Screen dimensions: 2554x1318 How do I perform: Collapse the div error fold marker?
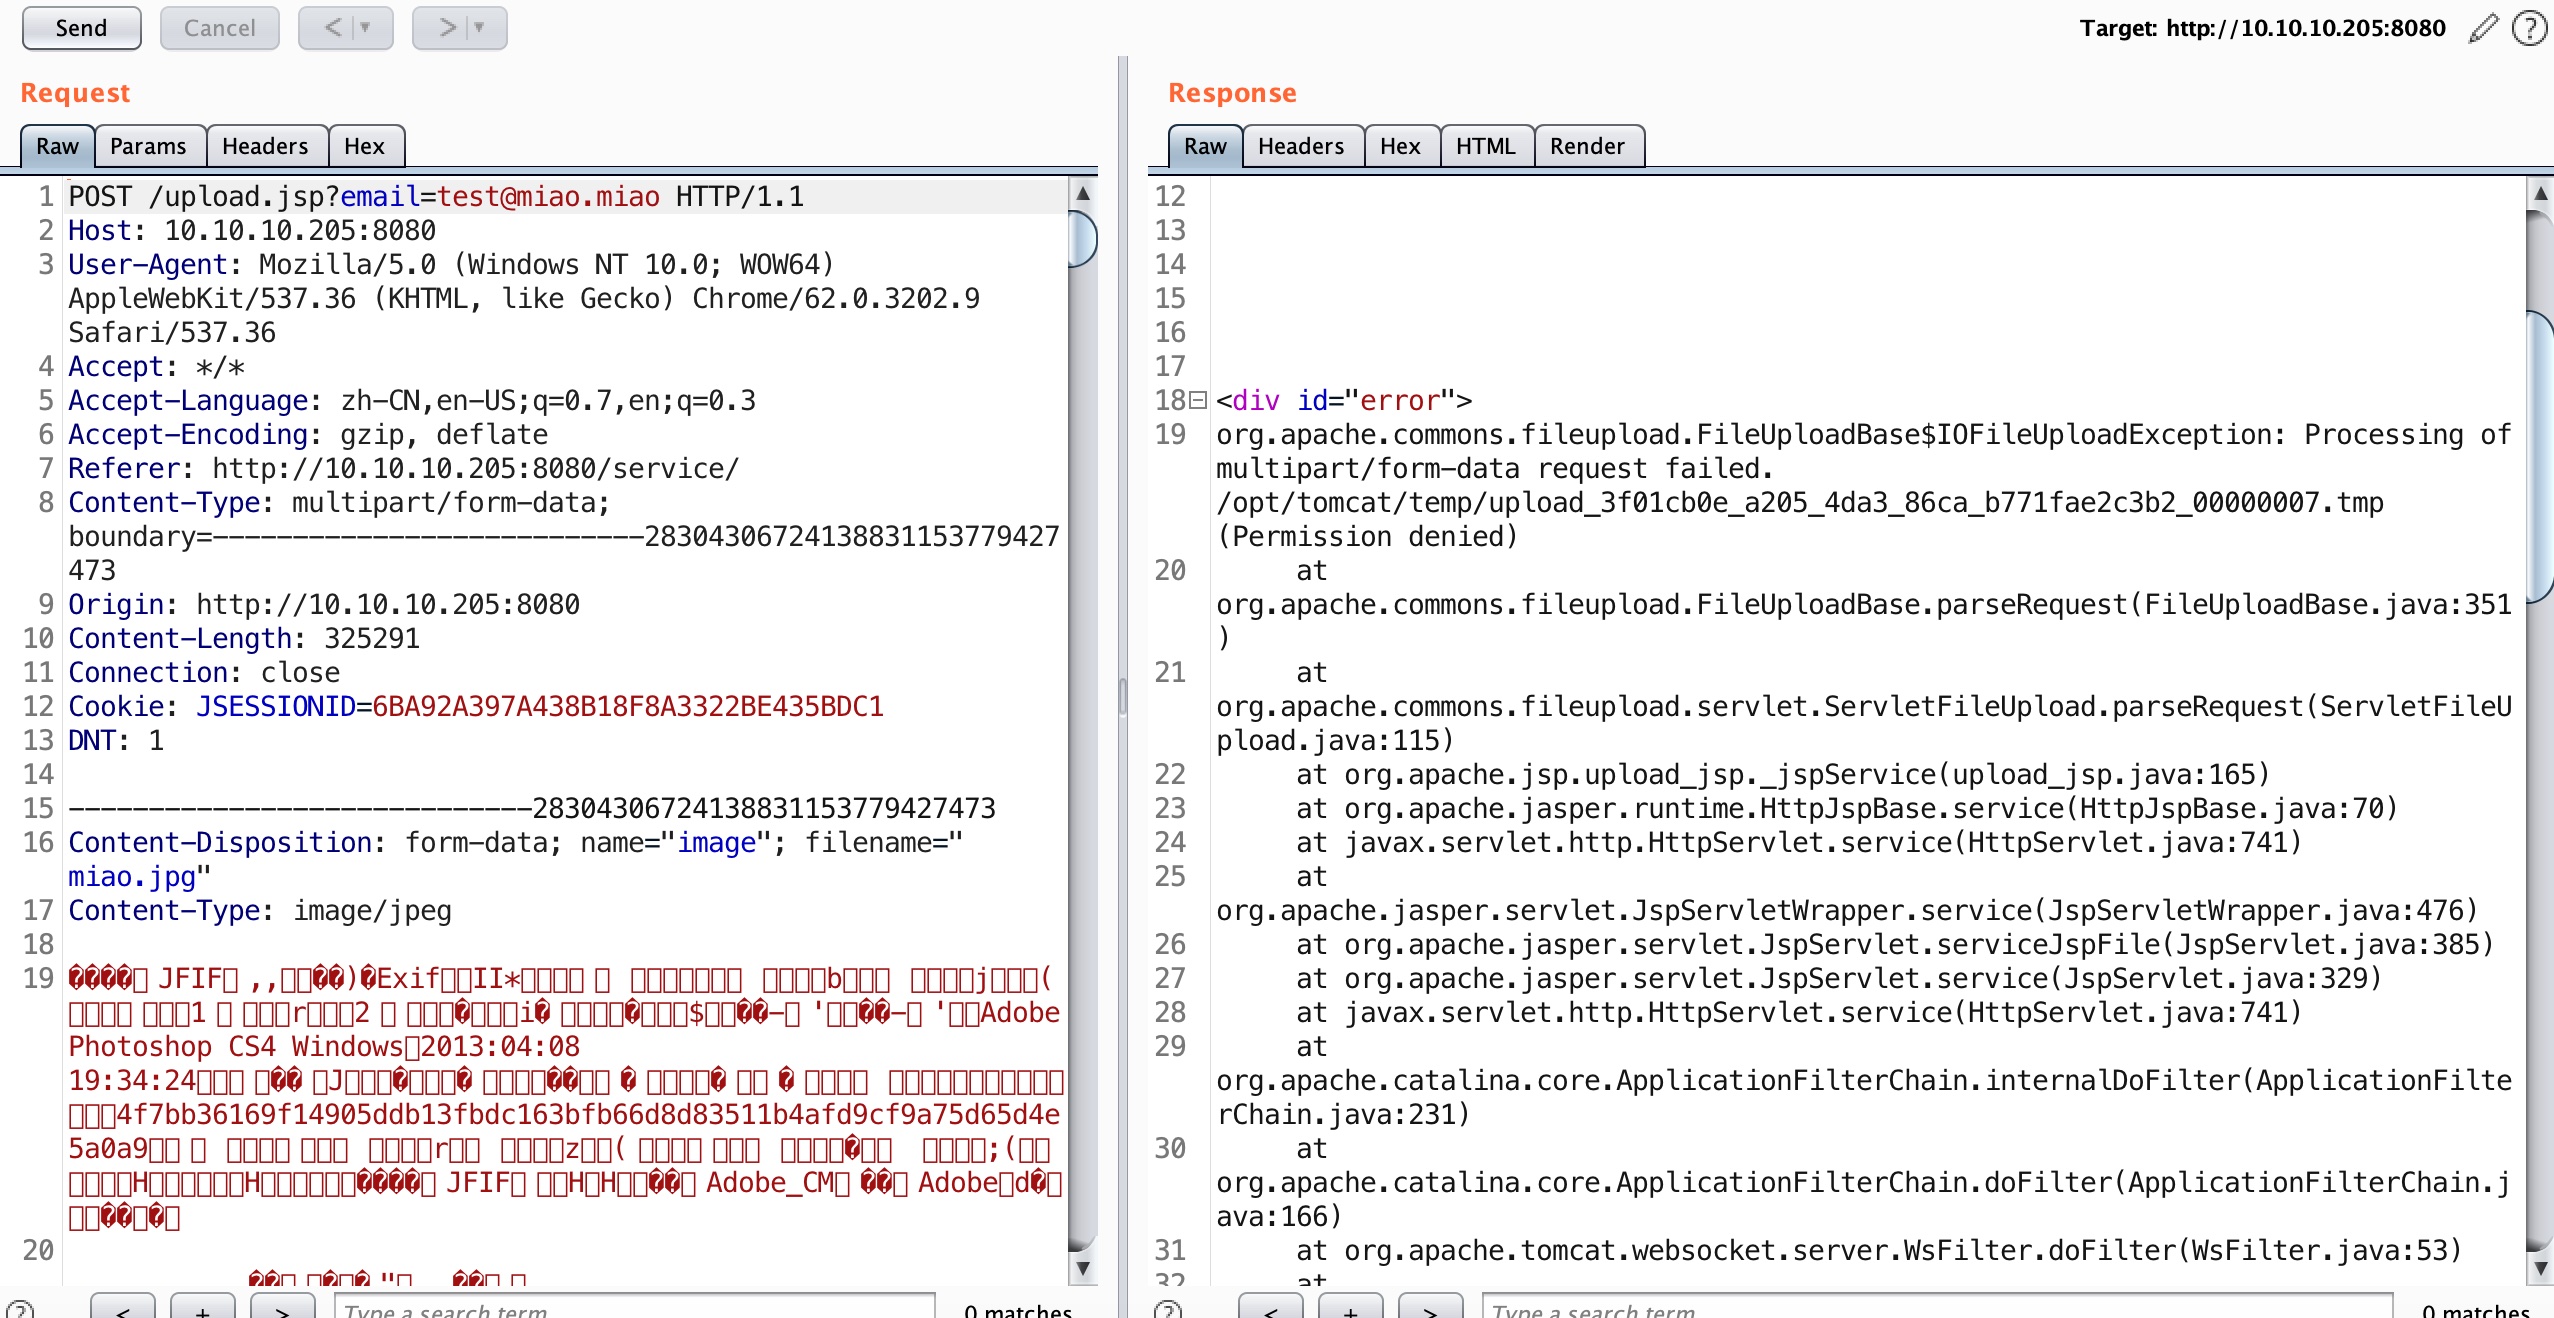click(x=1198, y=400)
